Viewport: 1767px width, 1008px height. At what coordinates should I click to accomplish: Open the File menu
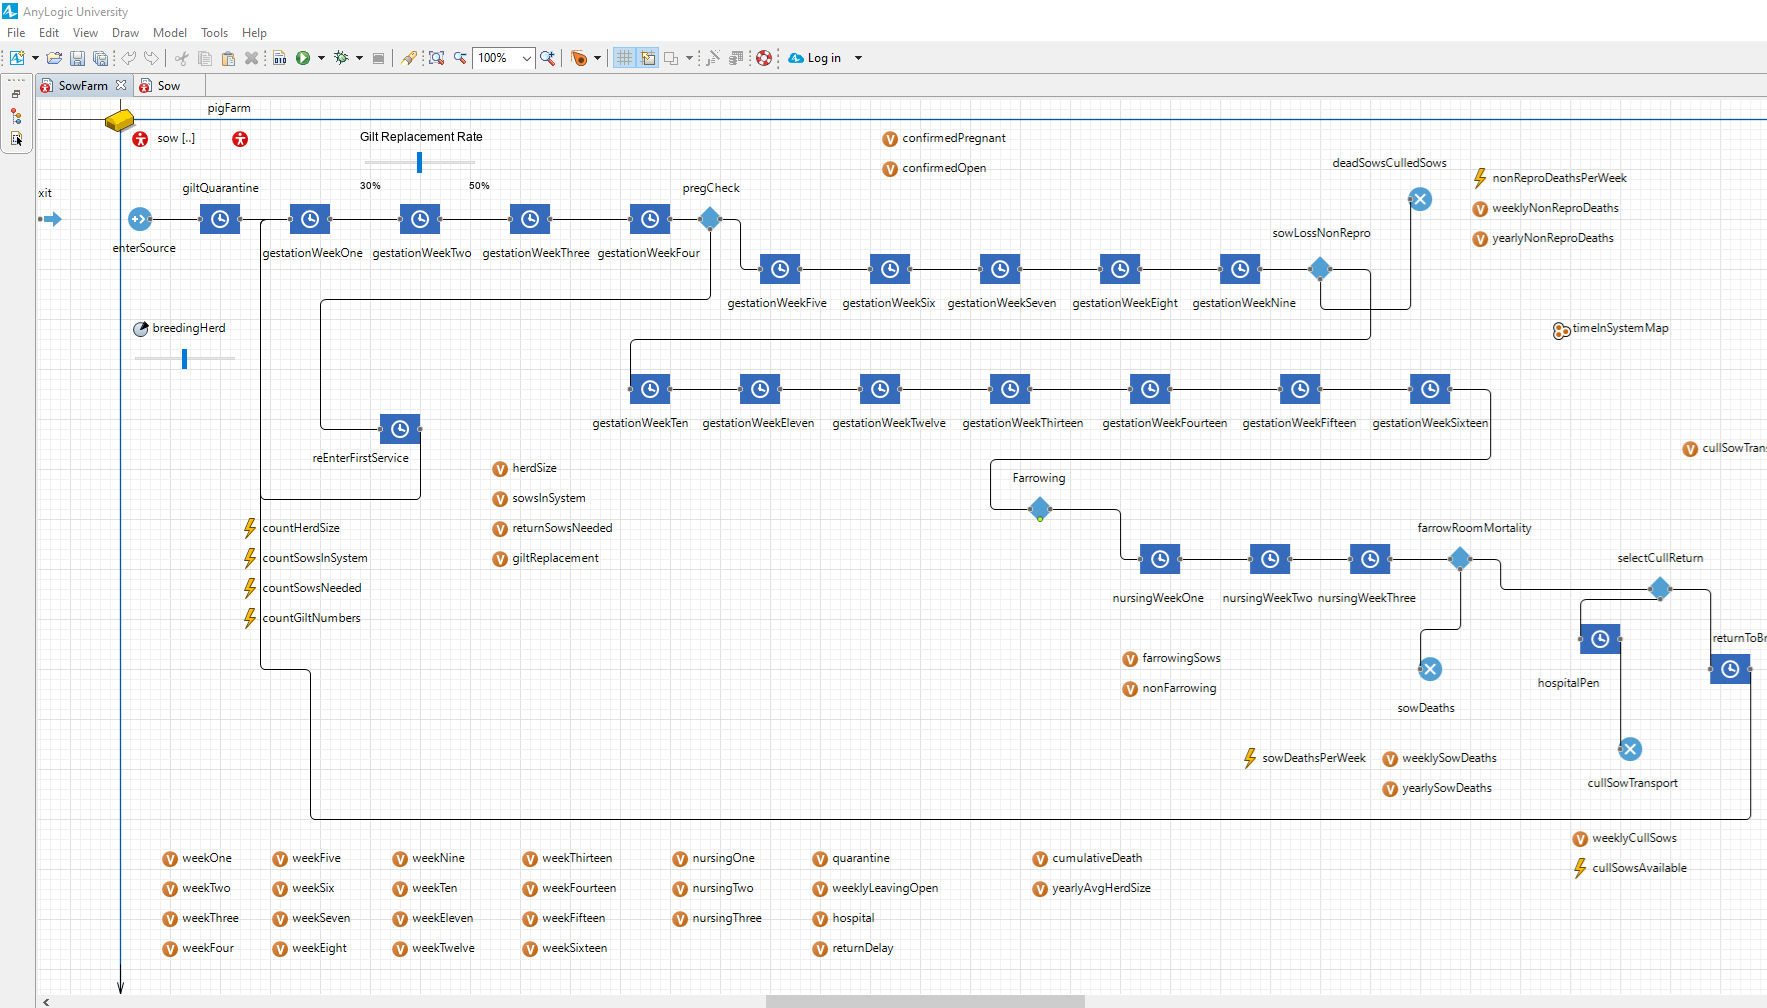click(x=16, y=33)
